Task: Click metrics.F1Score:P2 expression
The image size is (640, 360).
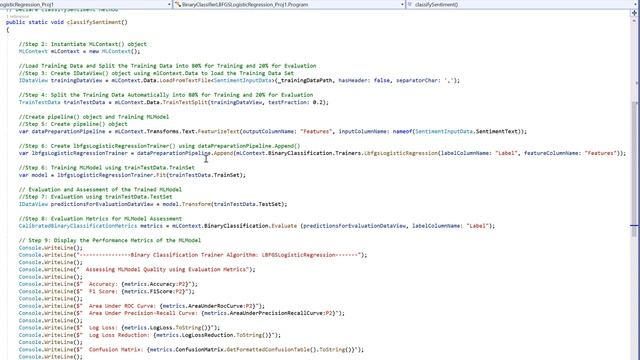Action: (x=153, y=291)
